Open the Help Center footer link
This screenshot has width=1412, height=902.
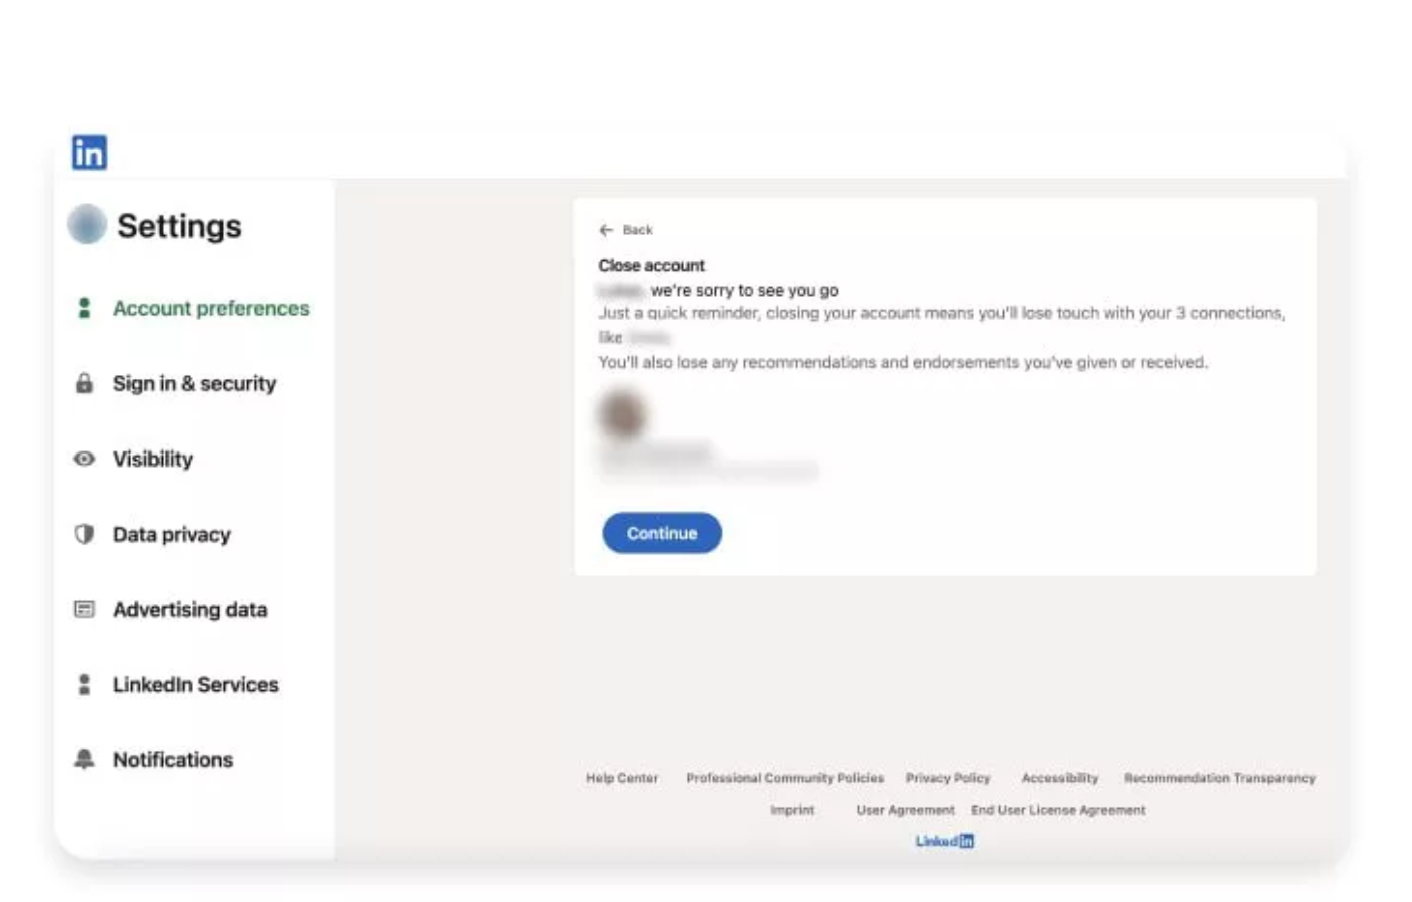coord(622,778)
